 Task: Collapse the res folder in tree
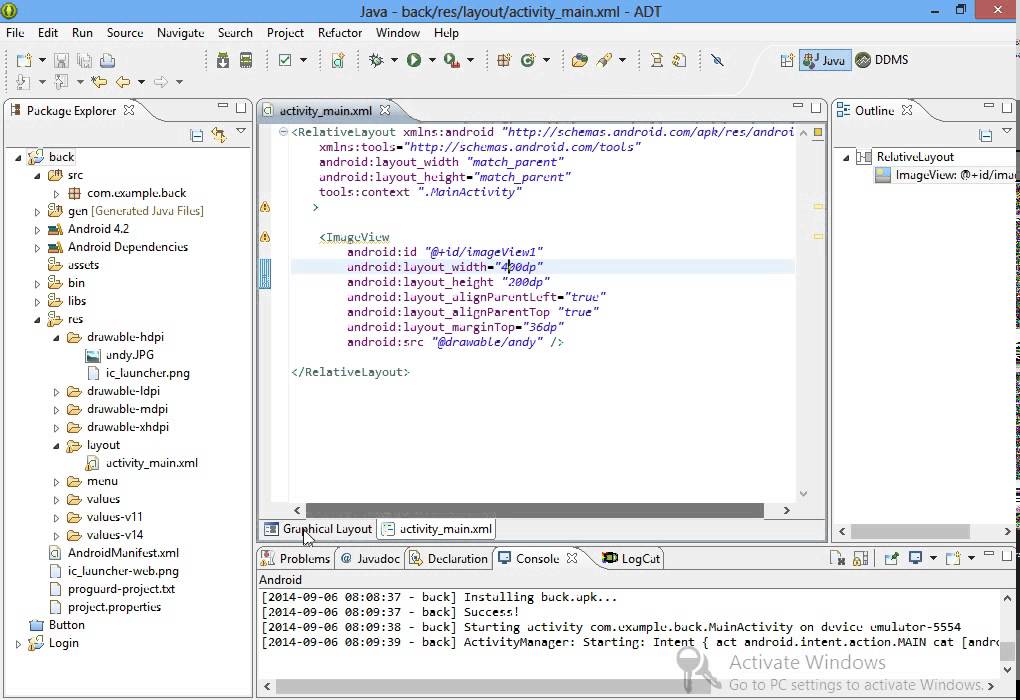[38, 320]
